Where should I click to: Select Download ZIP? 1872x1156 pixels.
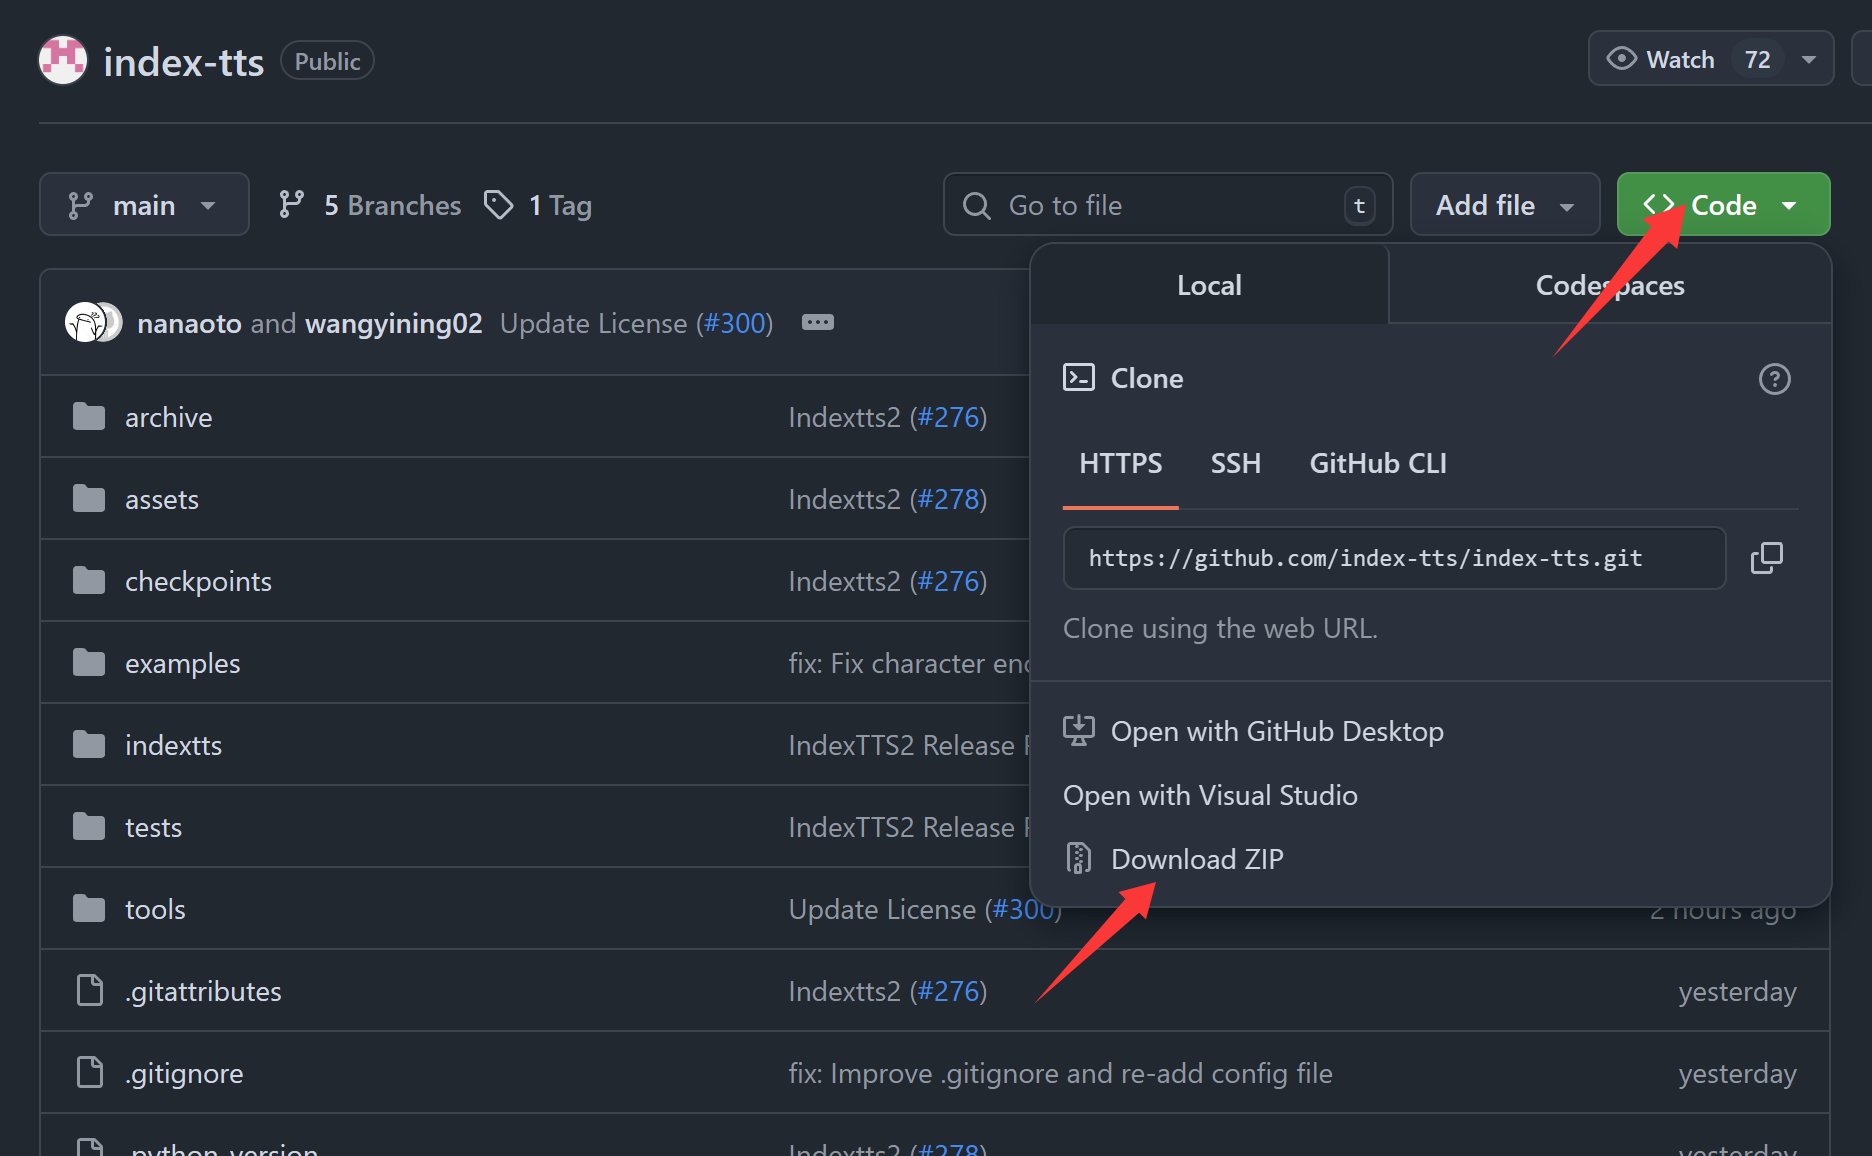pos(1197,859)
